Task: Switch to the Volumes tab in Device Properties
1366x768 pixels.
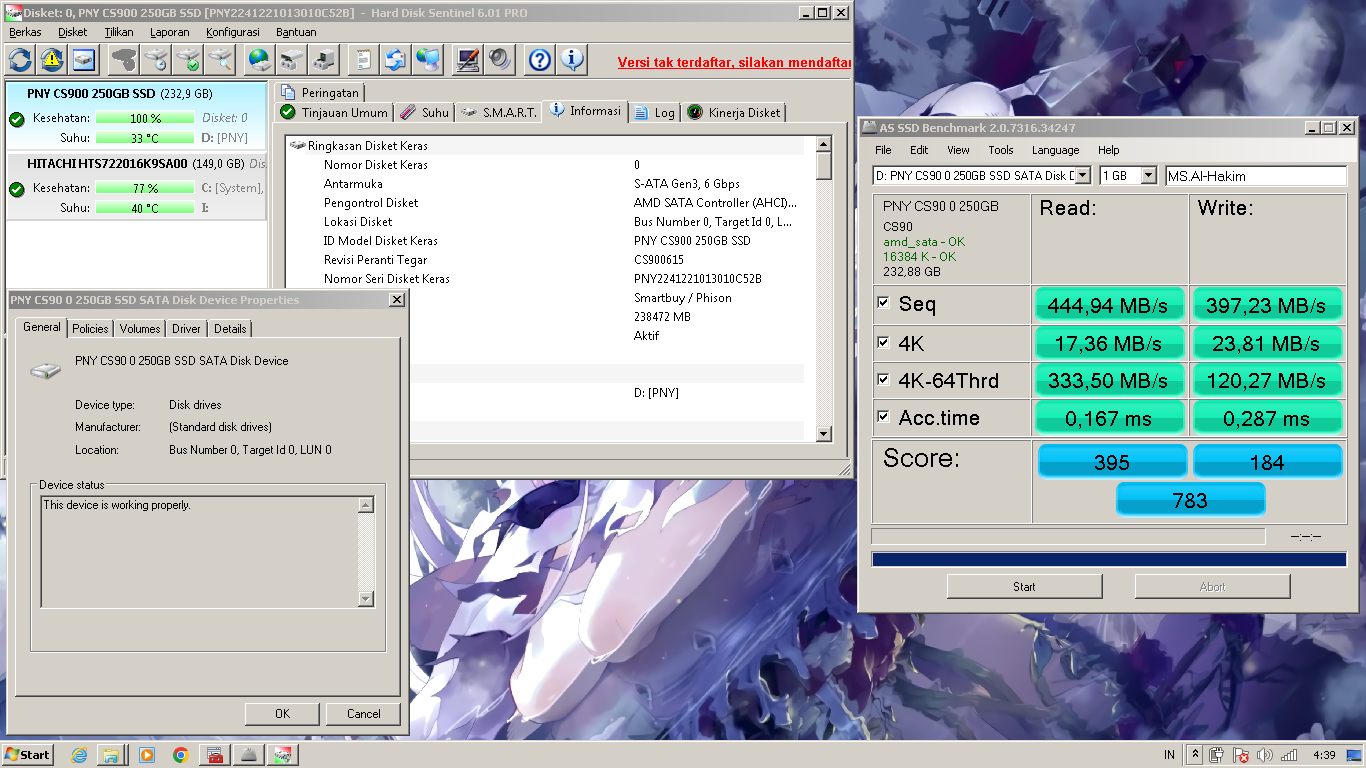Action: (x=140, y=328)
